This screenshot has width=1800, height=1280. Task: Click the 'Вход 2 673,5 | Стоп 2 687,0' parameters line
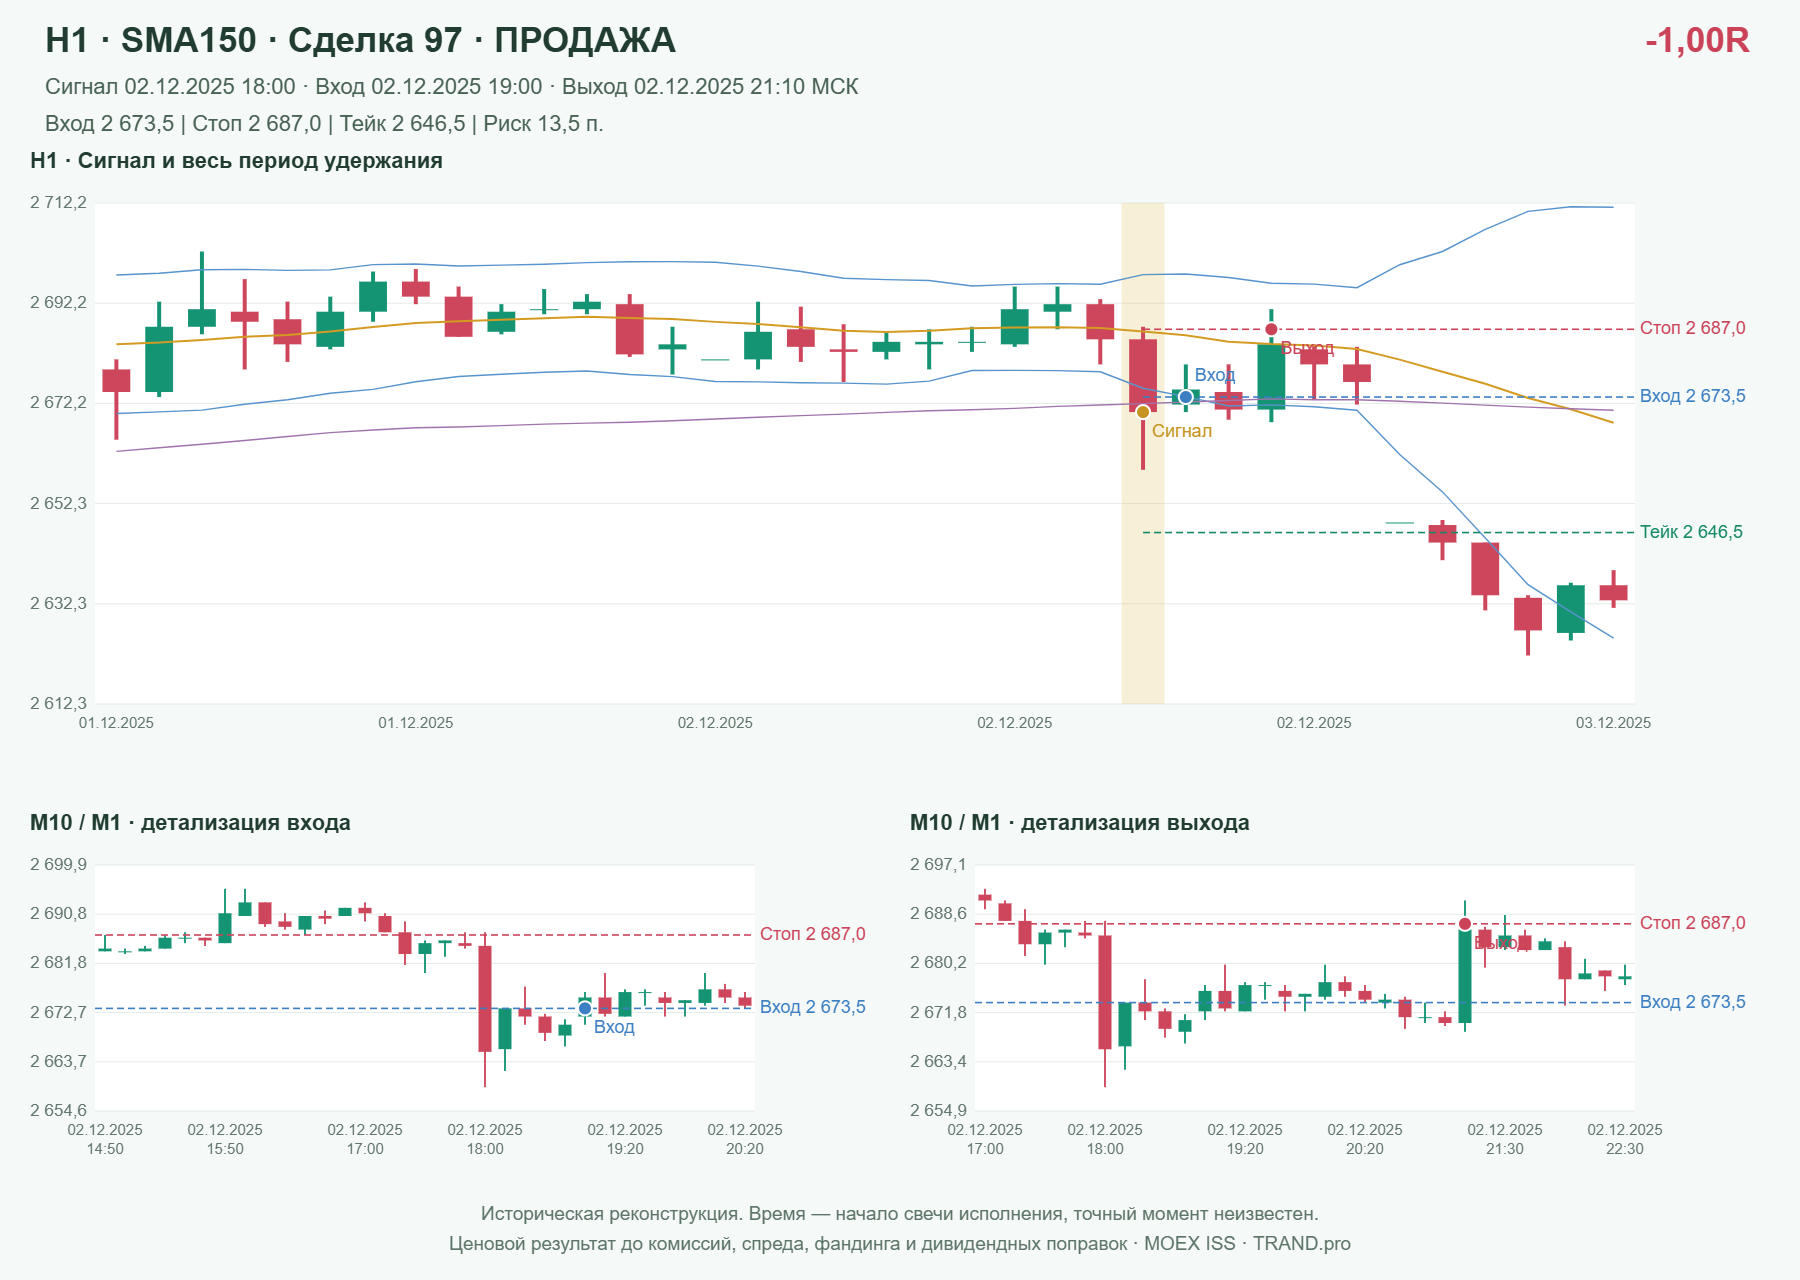[x=324, y=124]
